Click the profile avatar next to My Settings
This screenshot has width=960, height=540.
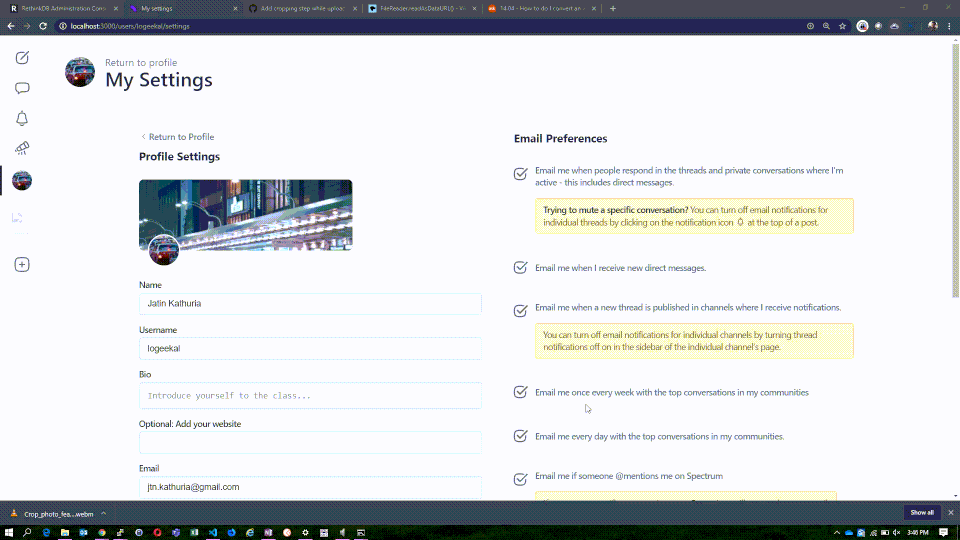tap(80, 72)
